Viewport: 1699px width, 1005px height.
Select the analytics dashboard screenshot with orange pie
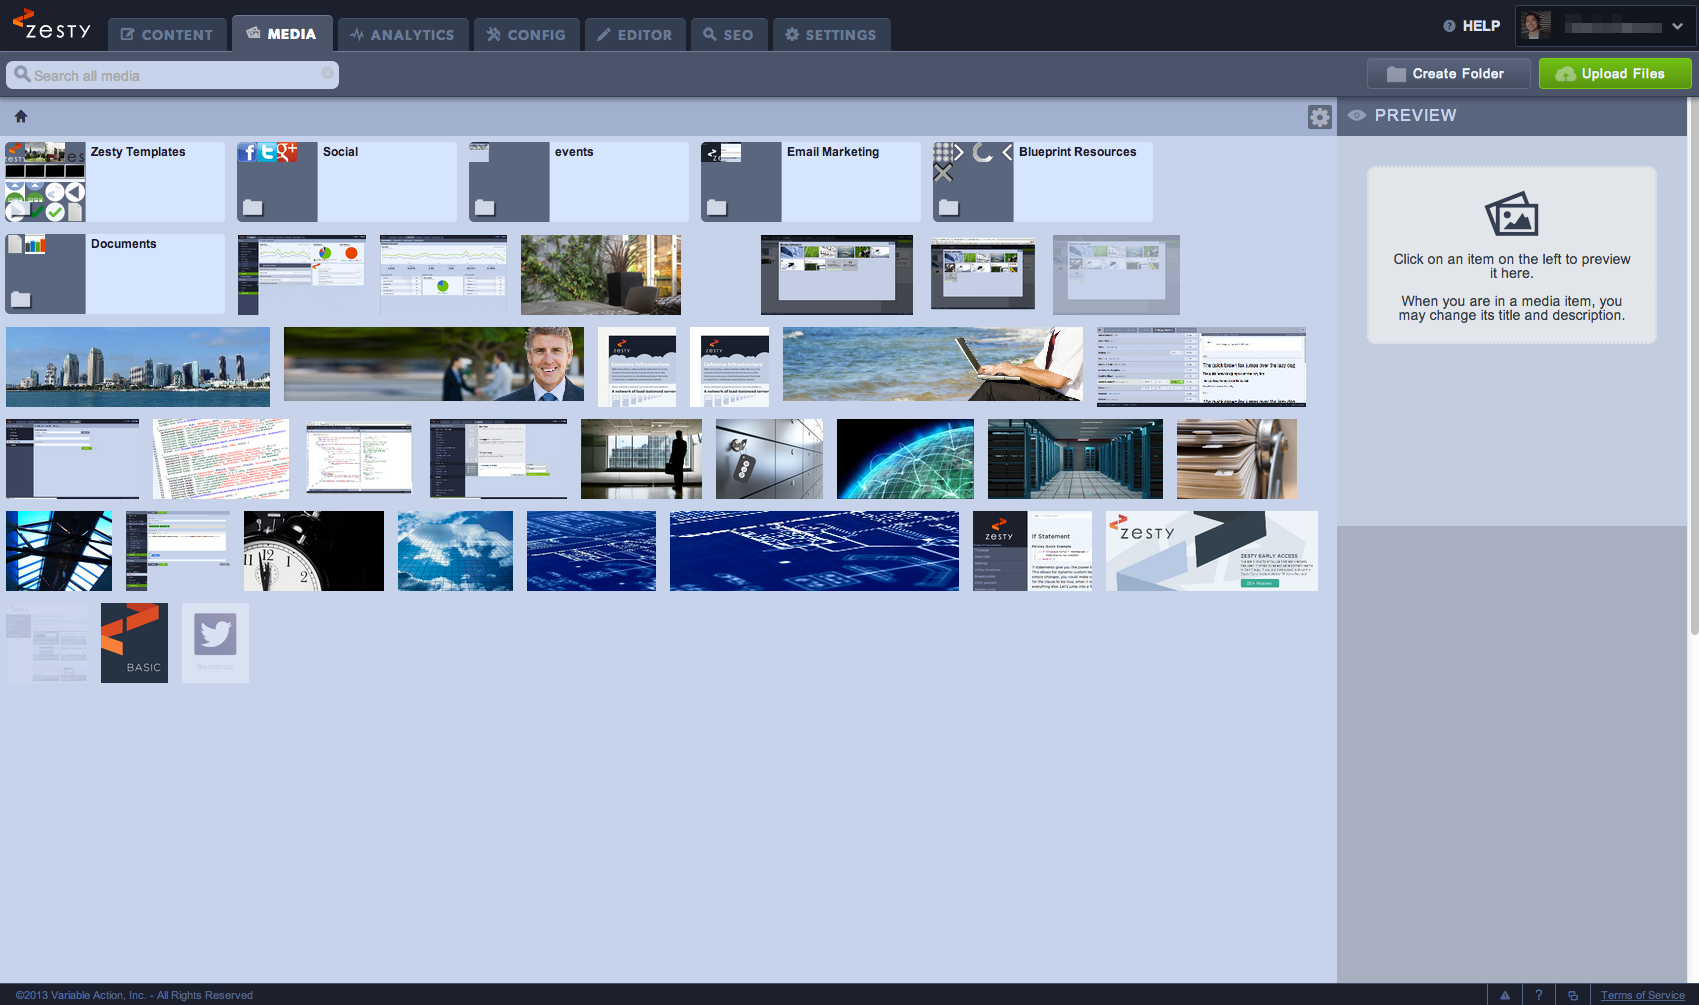(x=302, y=275)
